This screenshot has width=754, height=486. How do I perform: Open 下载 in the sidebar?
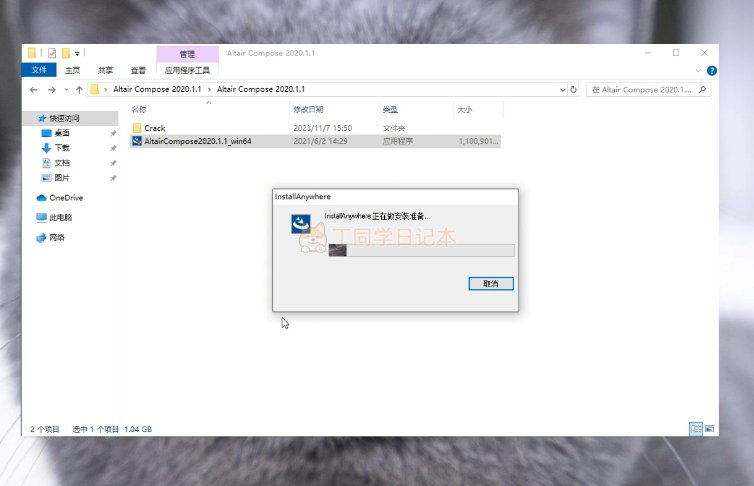pos(62,148)
